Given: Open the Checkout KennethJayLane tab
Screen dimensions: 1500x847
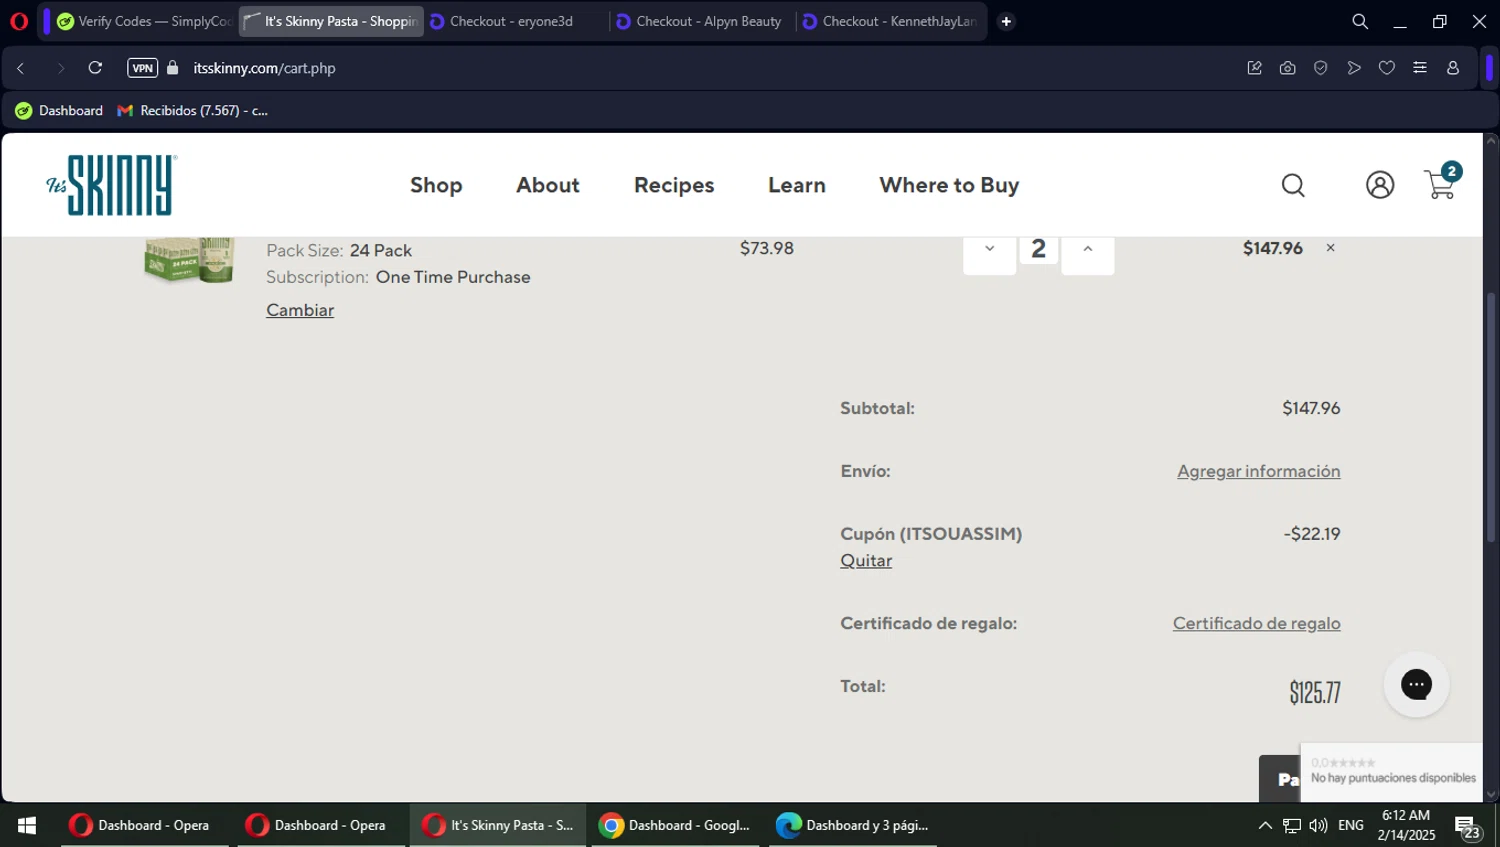Looking at the screenshot, I should point(890,21).
